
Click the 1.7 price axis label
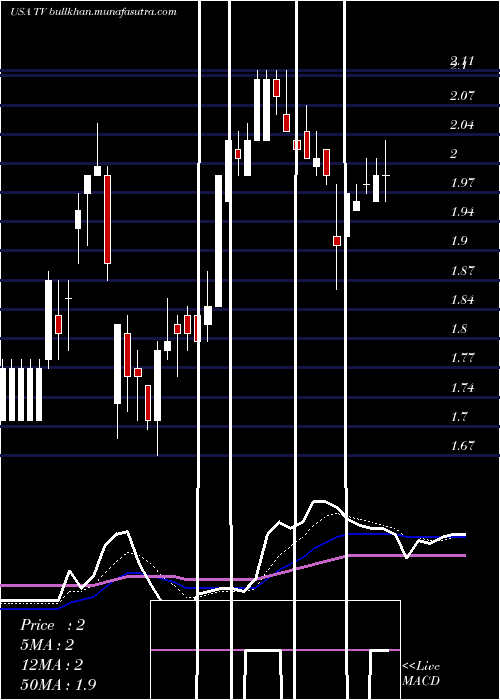[458, 417]
